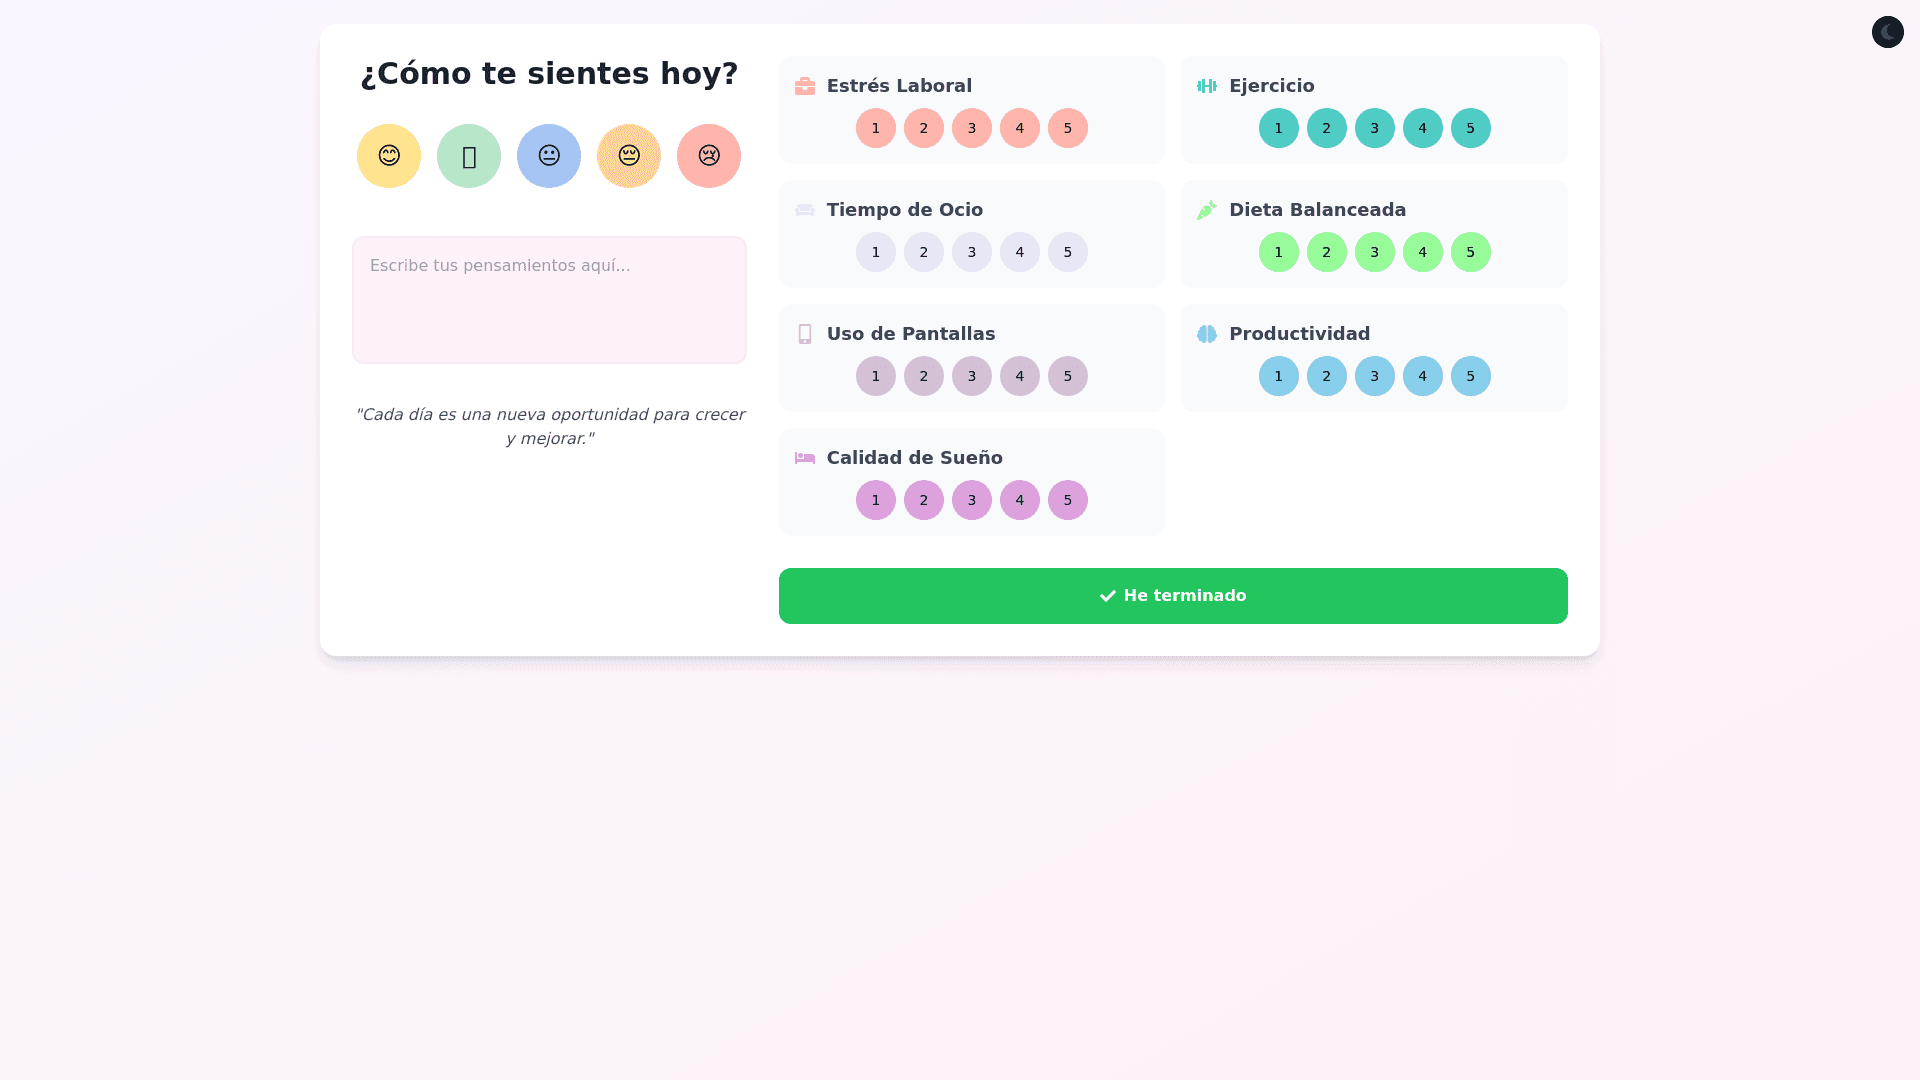Focus the thoughts text area
Screen dimensions: 1920x1080
click(x=549, y=300)
